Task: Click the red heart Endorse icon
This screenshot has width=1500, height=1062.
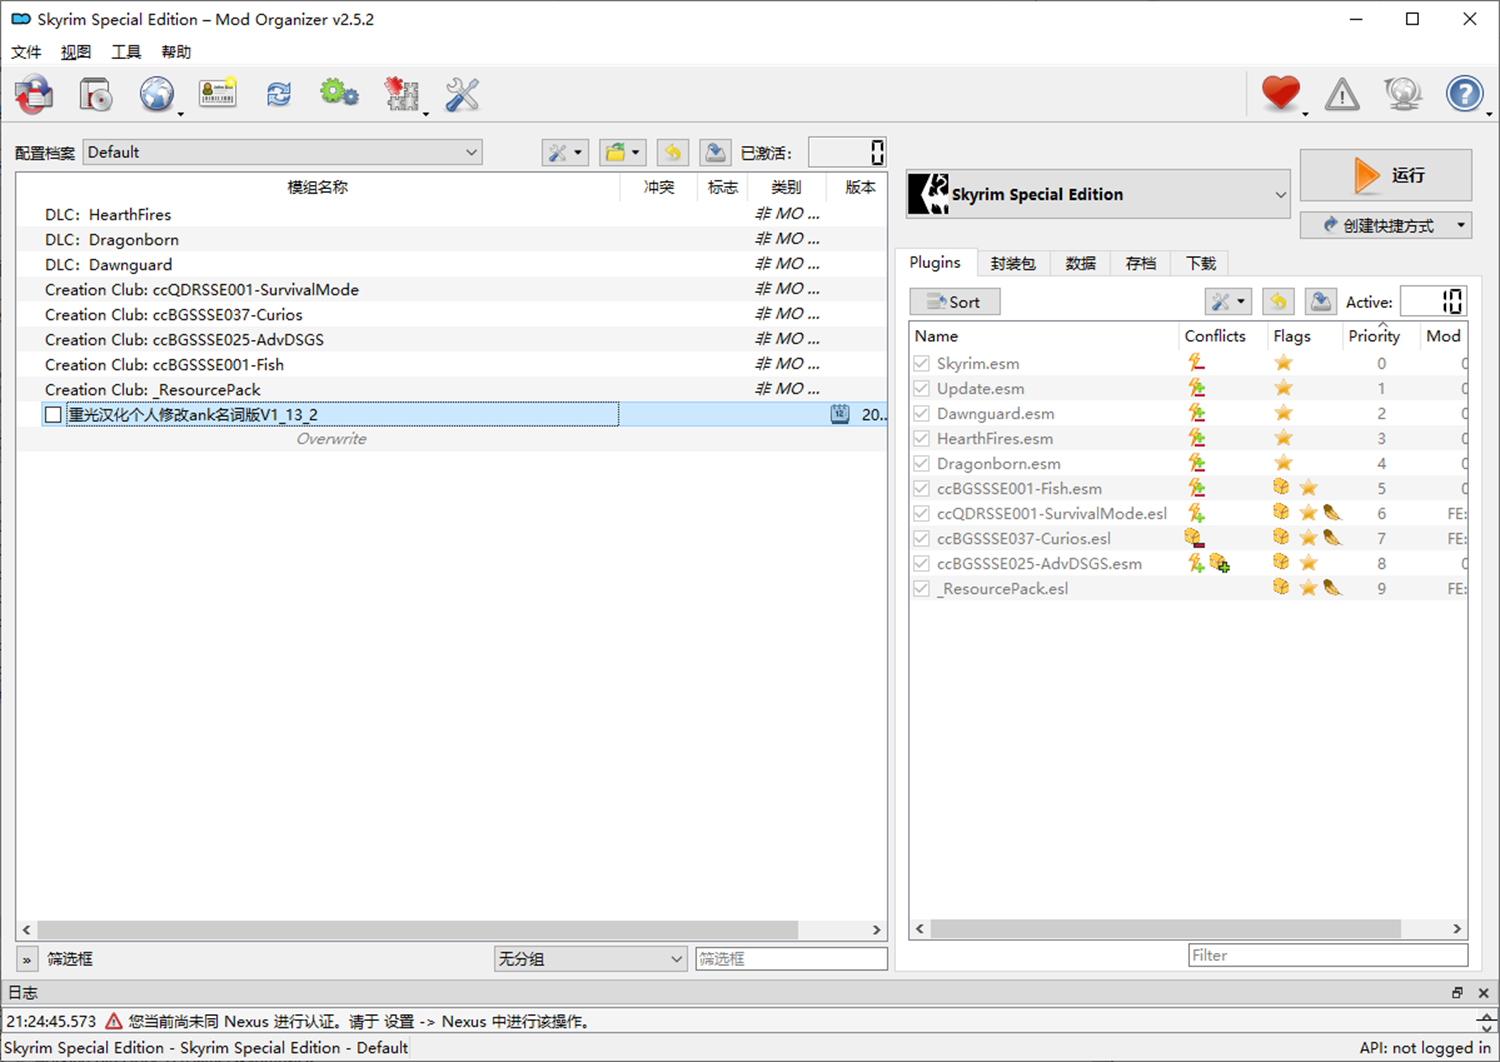Action: click(1280, 94)
